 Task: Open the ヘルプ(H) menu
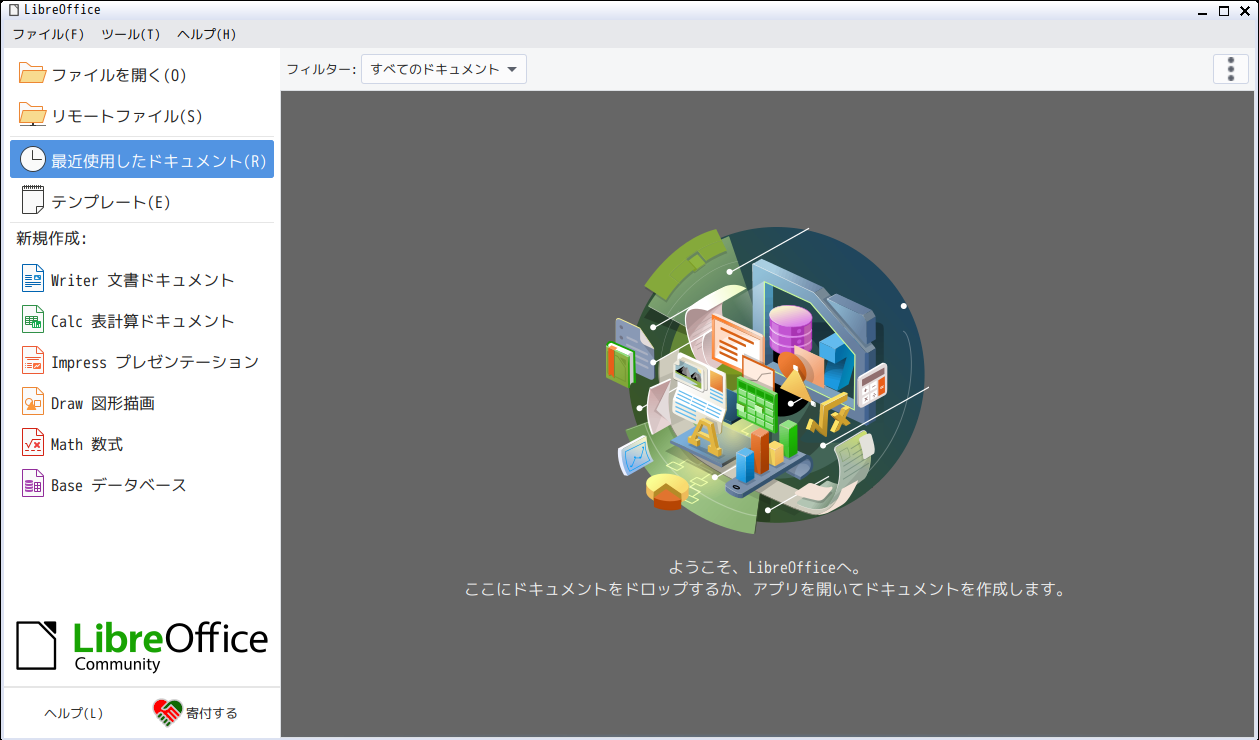(207, 34)
